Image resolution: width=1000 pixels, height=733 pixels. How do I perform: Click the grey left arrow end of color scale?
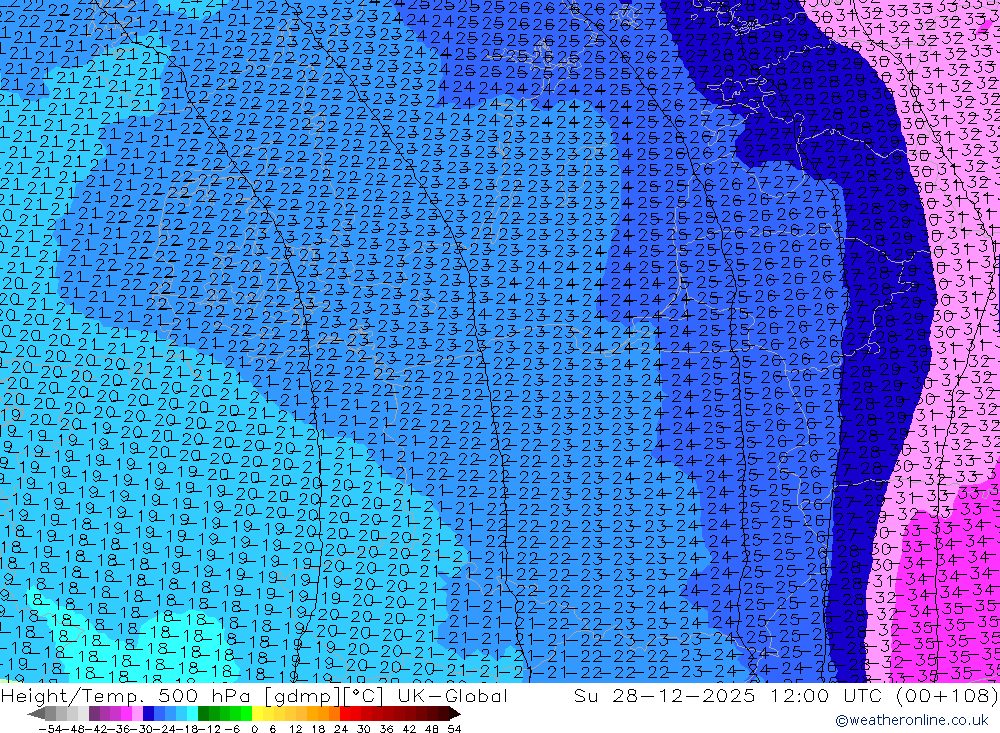[x=36, y=714]
